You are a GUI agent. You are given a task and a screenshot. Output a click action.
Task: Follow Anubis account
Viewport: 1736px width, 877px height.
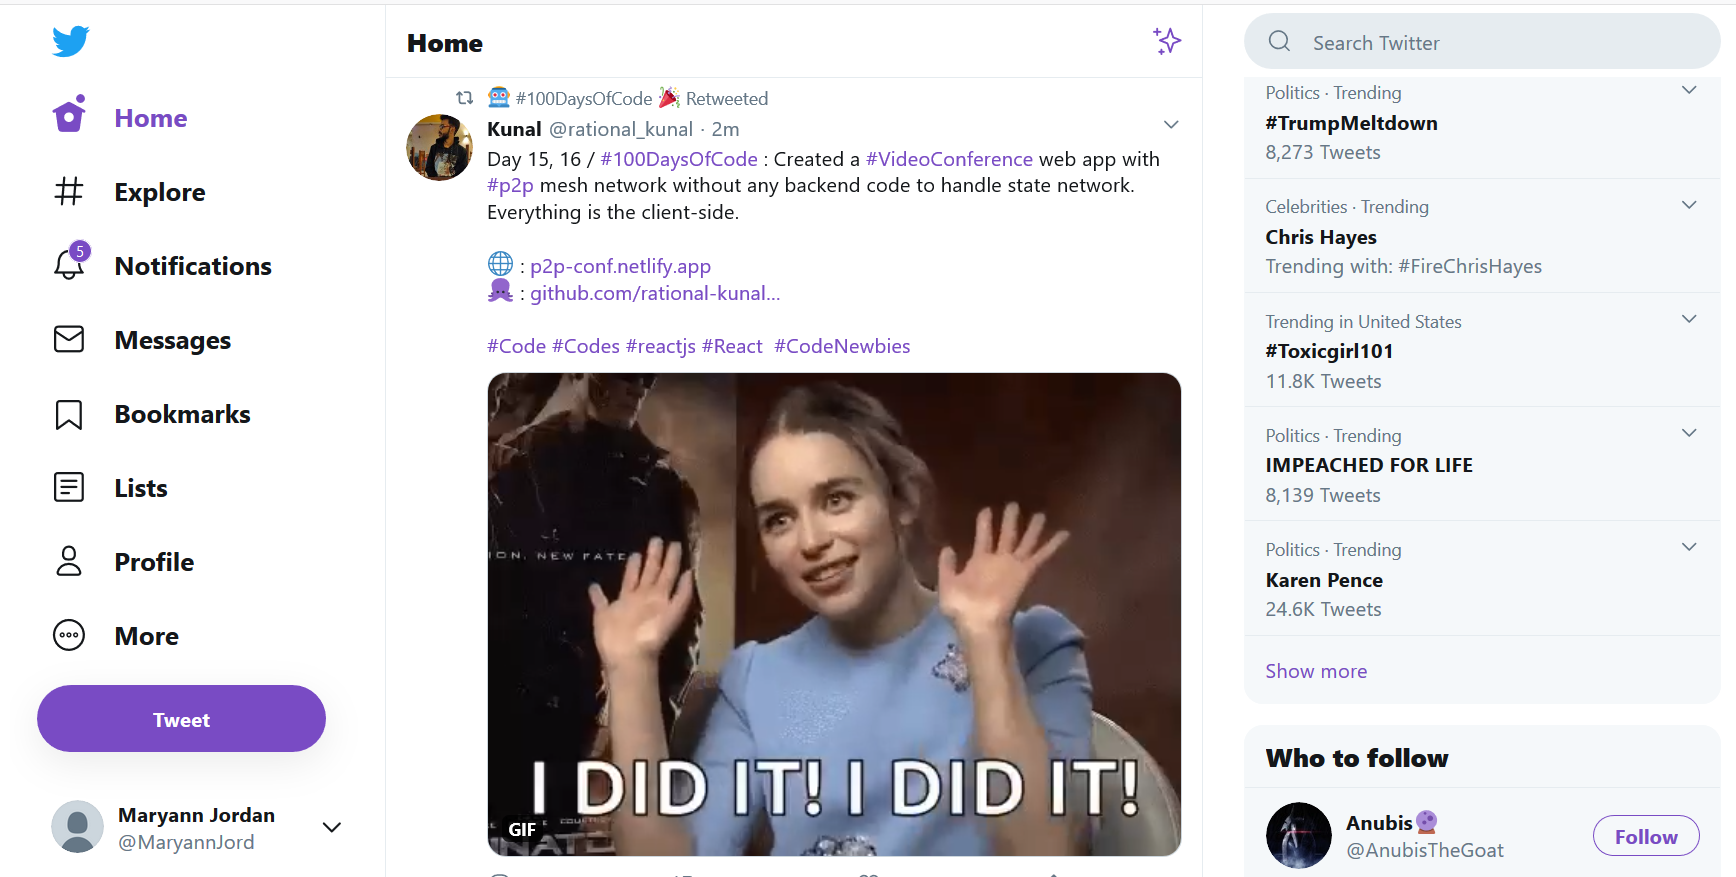(1645, 836)
